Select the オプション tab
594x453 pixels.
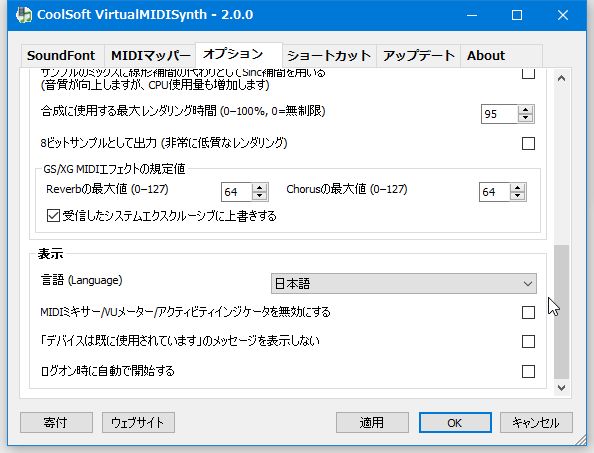pos(239,55)
